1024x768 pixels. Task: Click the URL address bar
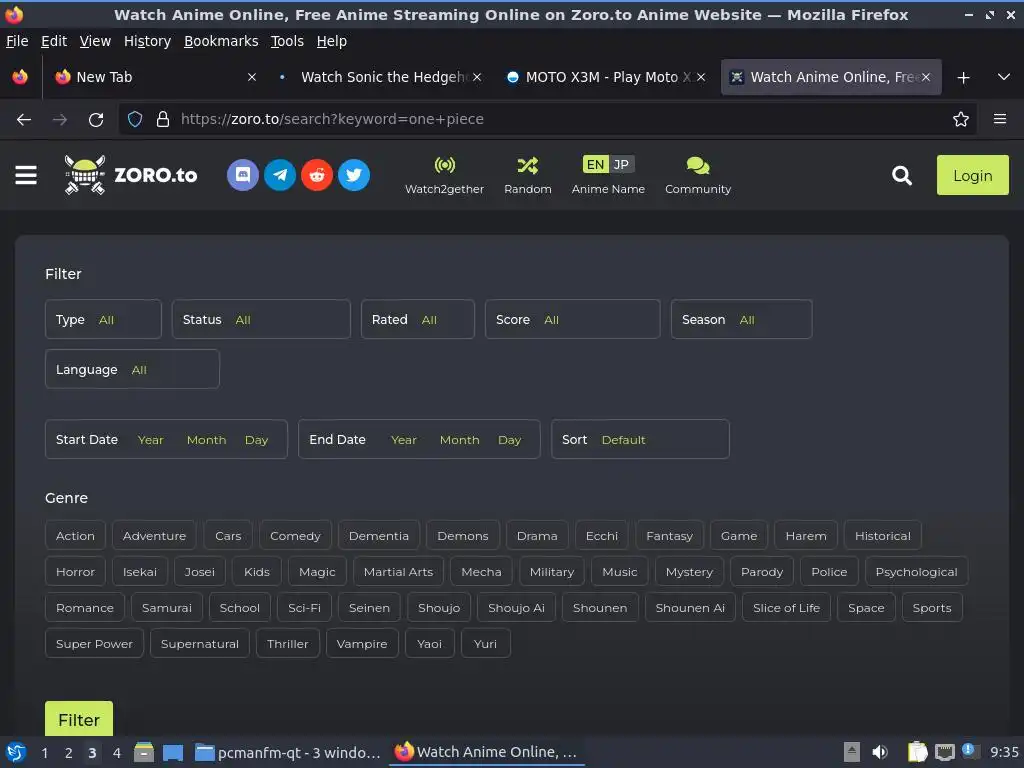click(x=549, y=119)
